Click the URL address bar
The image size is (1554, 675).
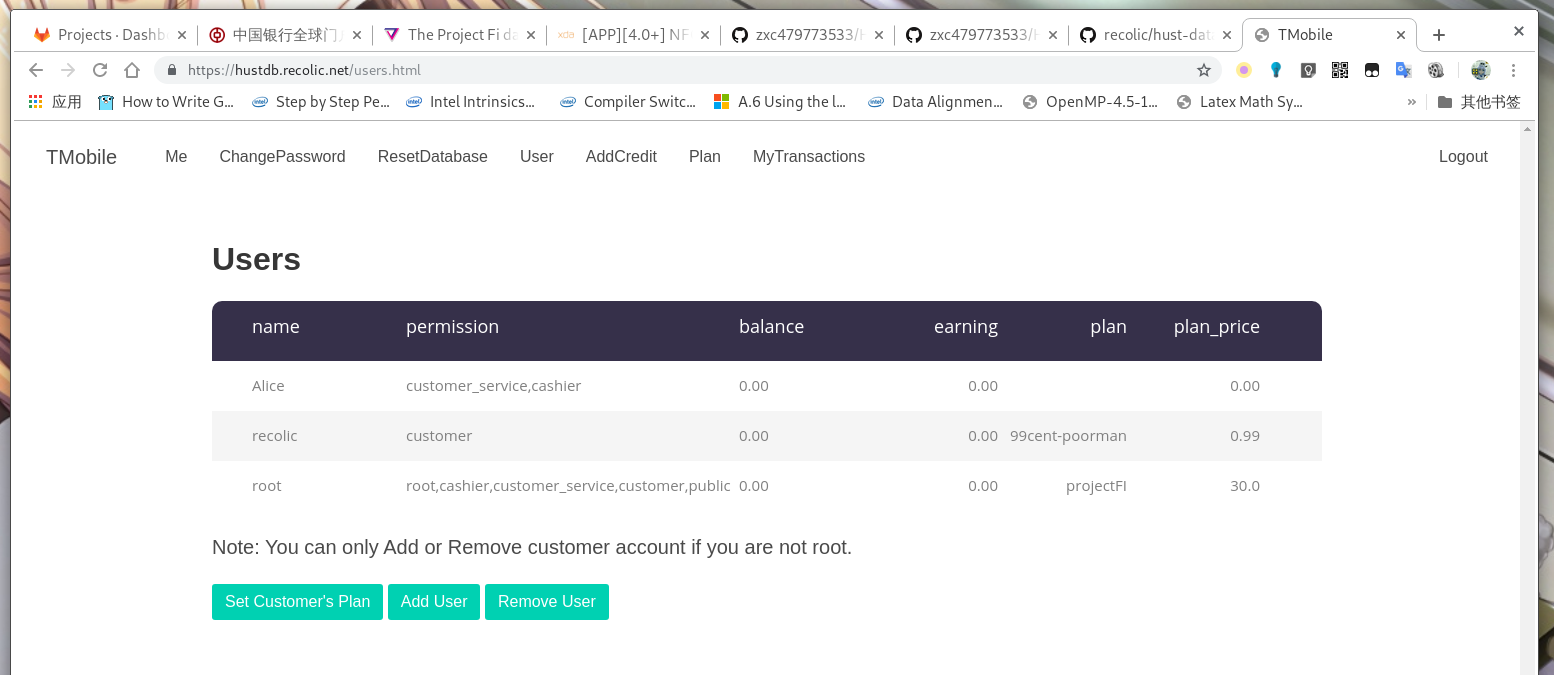click(680, 70)
